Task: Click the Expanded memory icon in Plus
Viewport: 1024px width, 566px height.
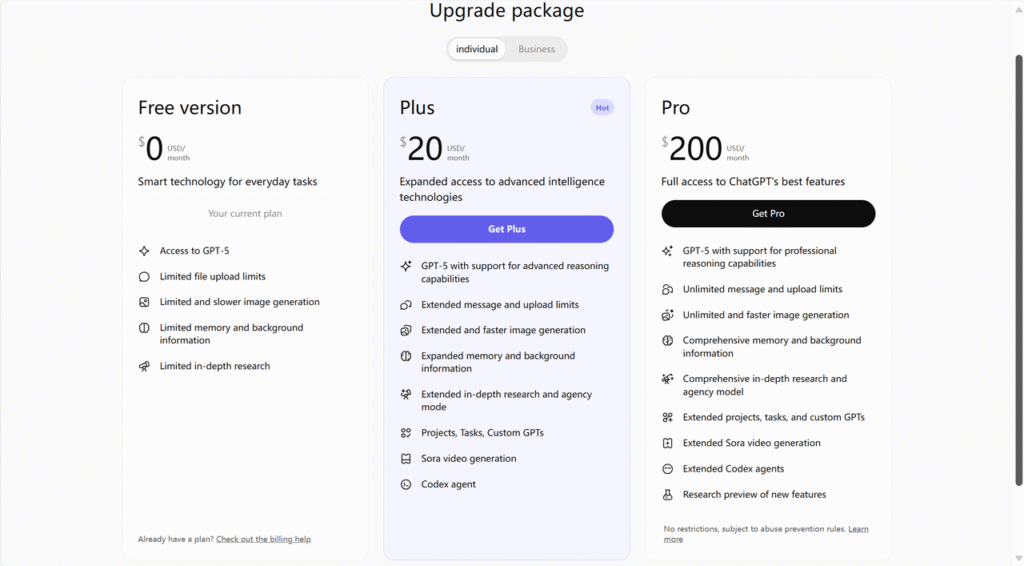Action: tap(406, 356)
